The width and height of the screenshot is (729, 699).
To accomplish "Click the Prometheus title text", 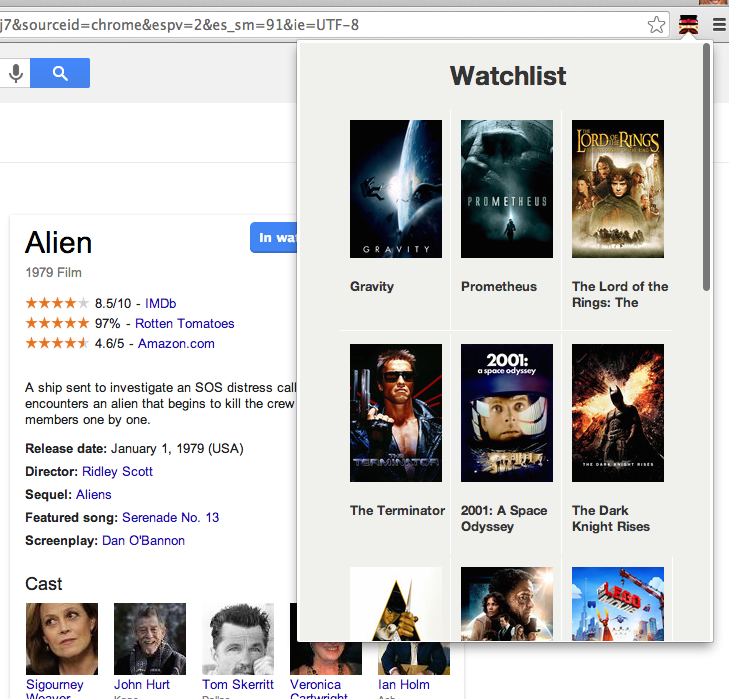I will (x=499, y=286).
